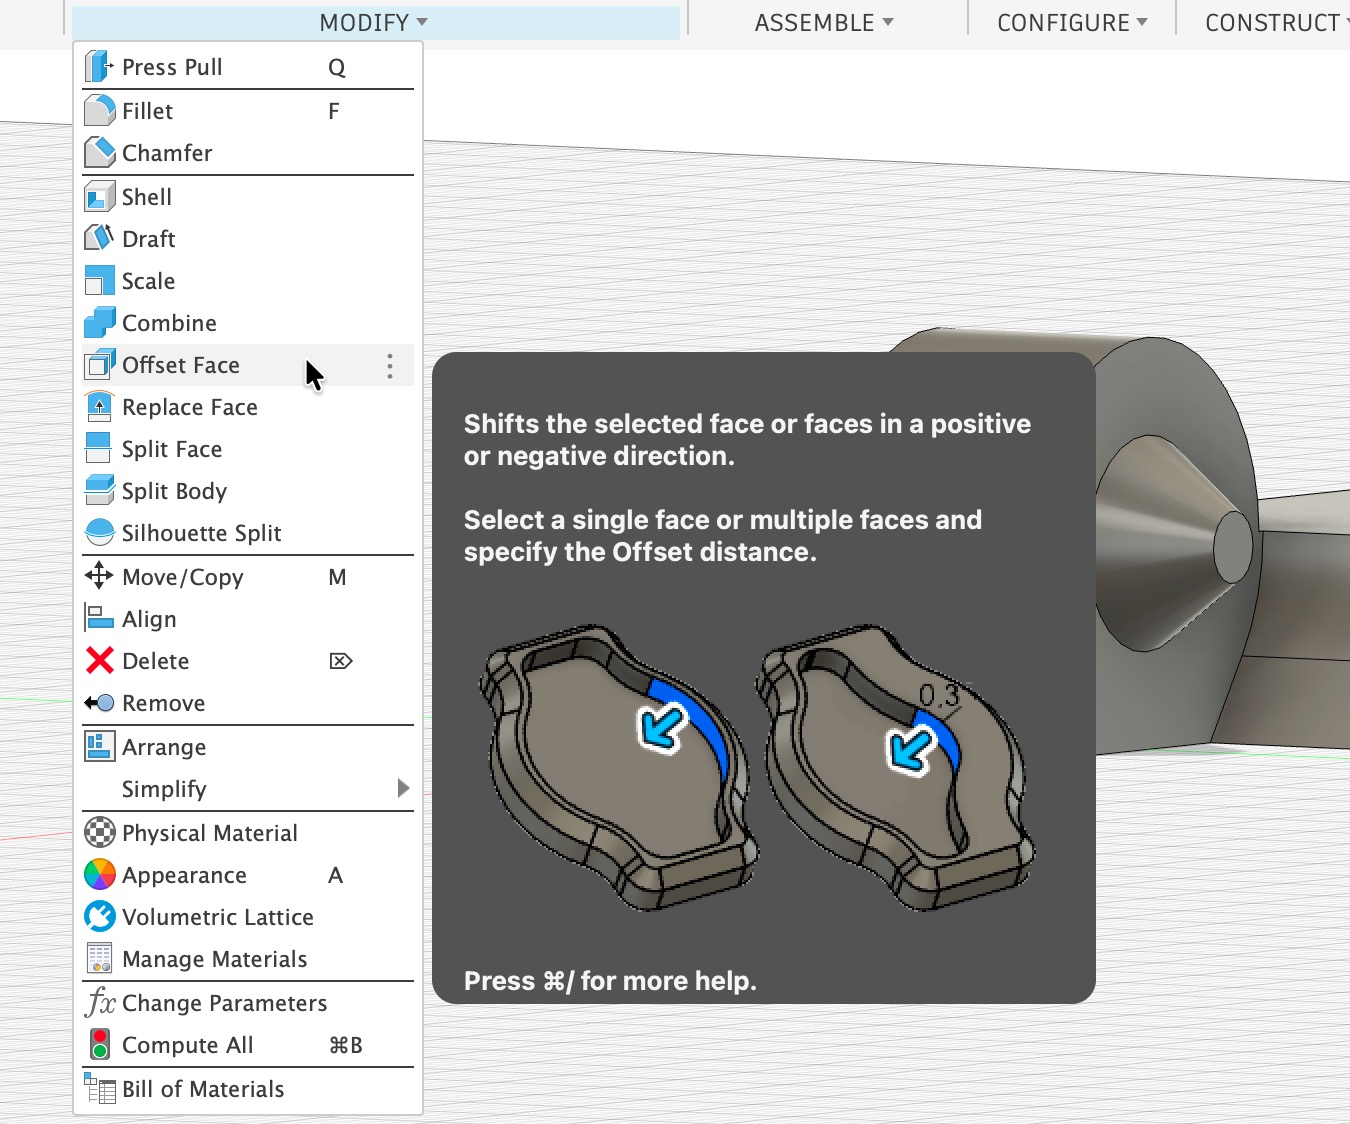The height and width of the screenshot is (1124, 1350).
Task: Select Bill of Materials menu entry
Action: [248, 1089]
